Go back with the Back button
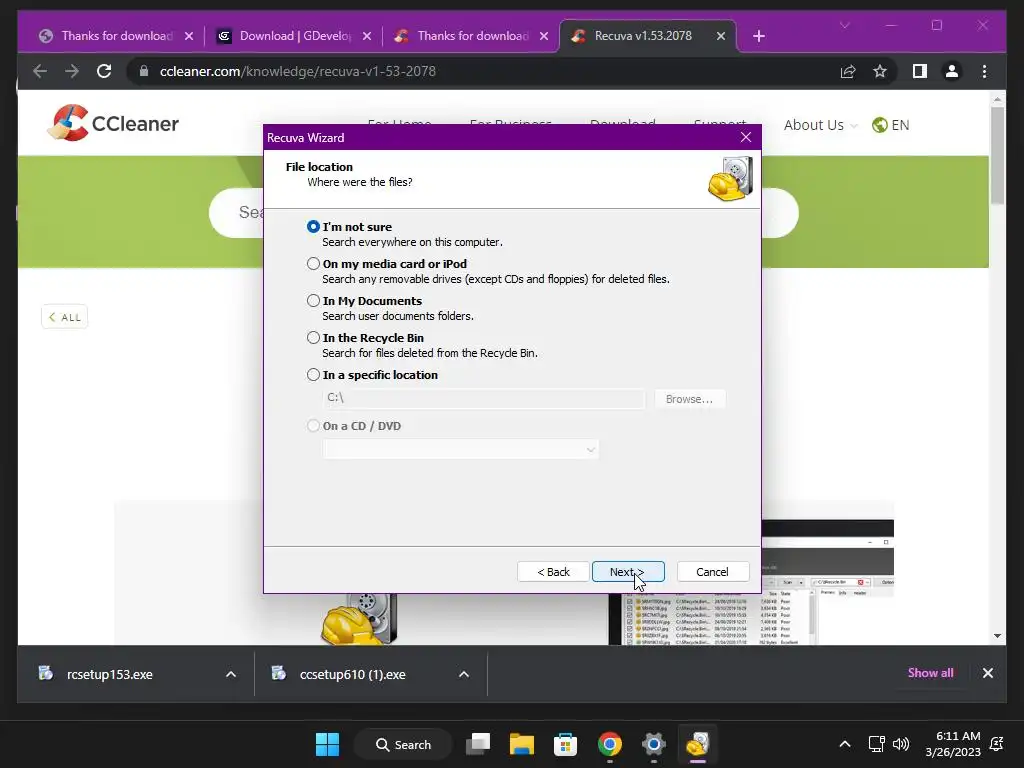The image size is (1024, 768). coord(553,571)
